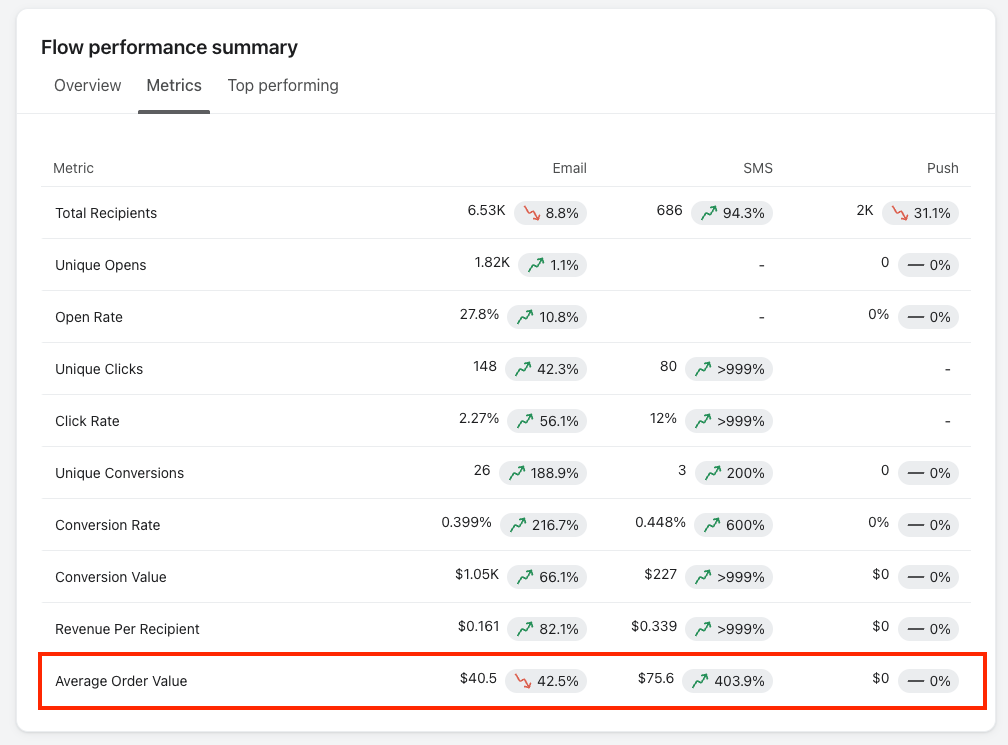
Task: Click the Flow performance summary heading
Action: (169, 47)
